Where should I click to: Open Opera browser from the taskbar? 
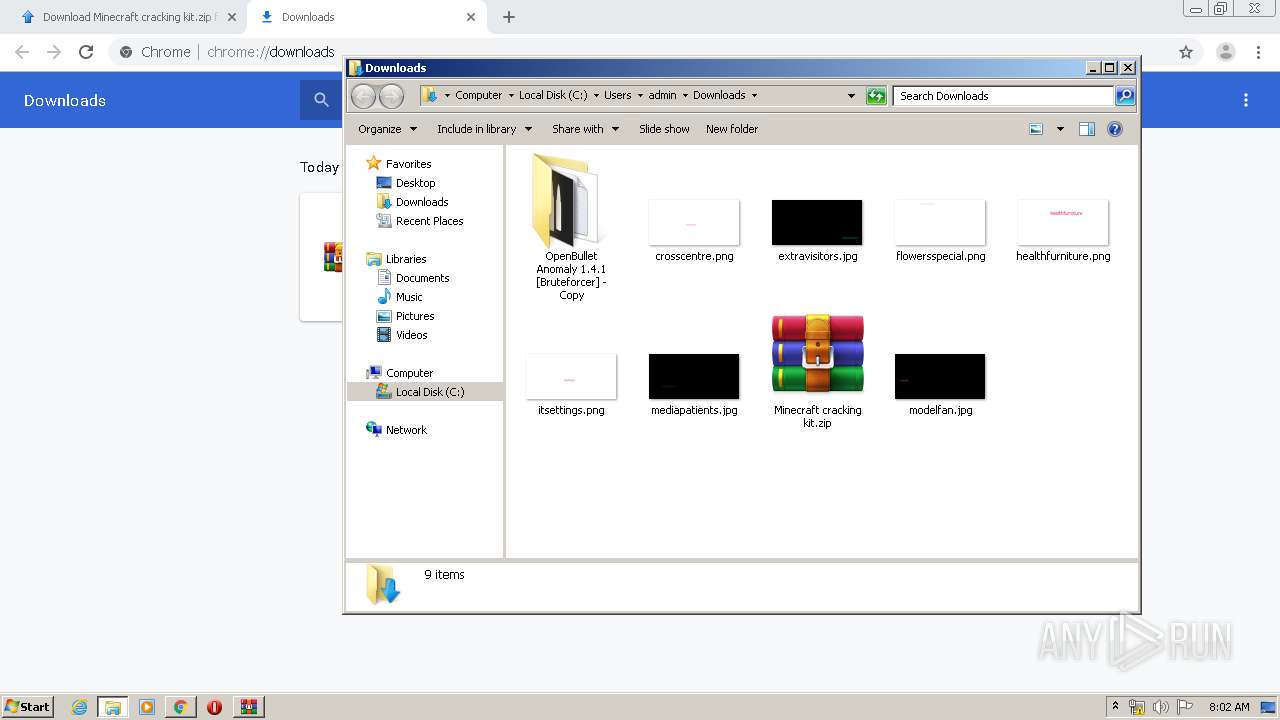[x=214, y=707]
